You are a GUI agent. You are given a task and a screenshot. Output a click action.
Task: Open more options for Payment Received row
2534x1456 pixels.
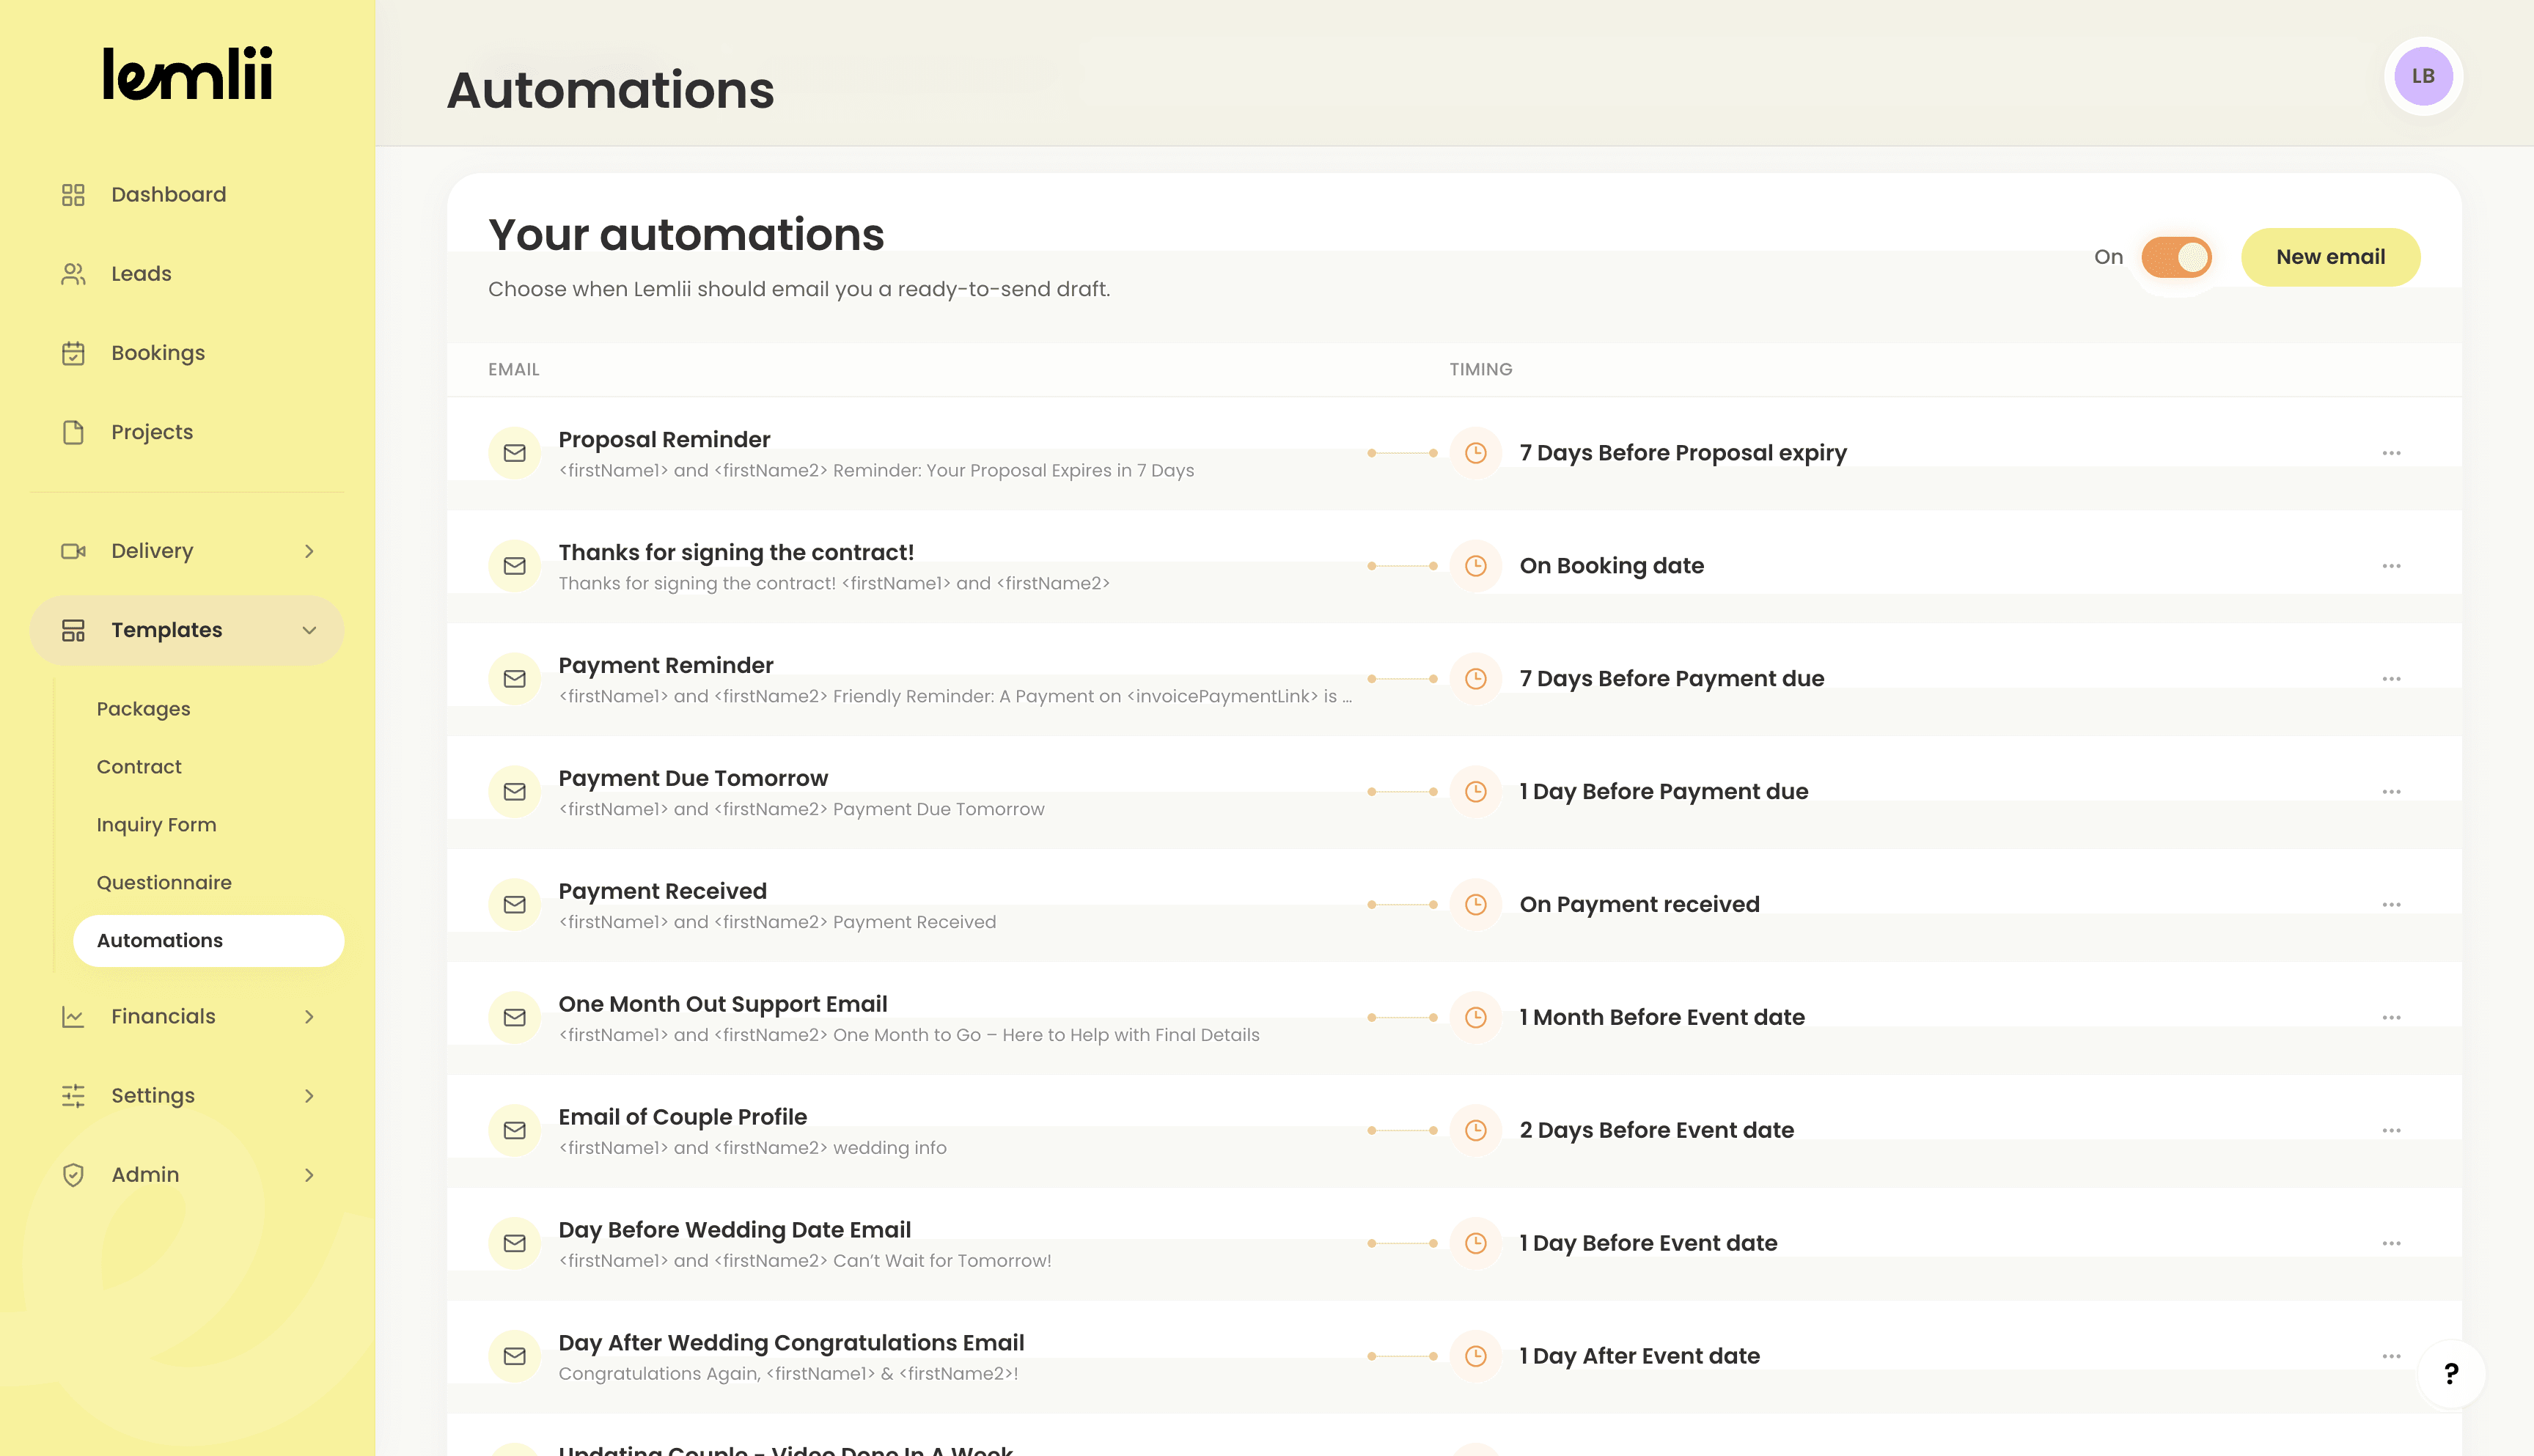[2391, 904]
